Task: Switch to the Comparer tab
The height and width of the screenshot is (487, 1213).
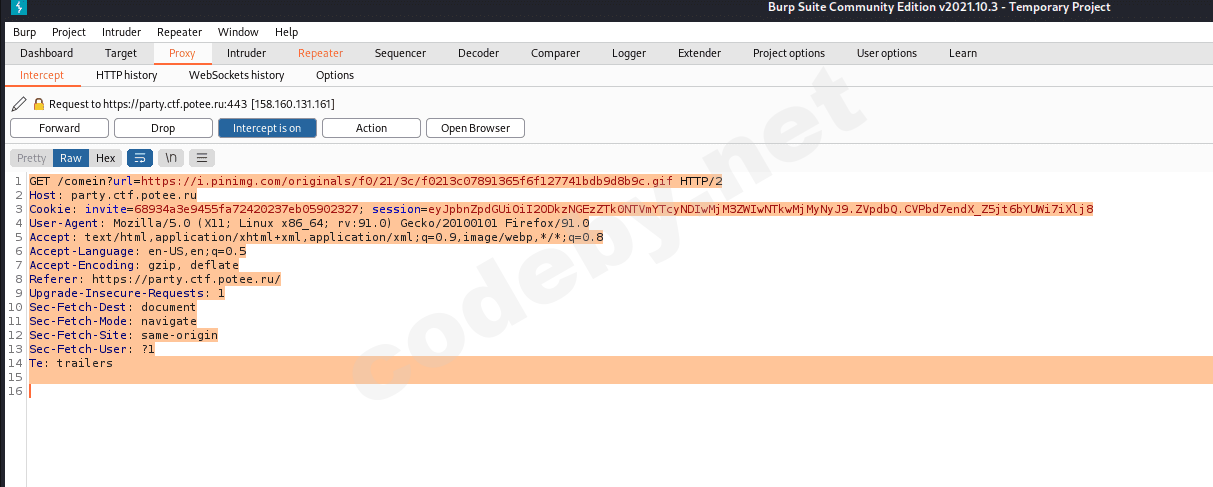Action: click(x=555, y=53)
